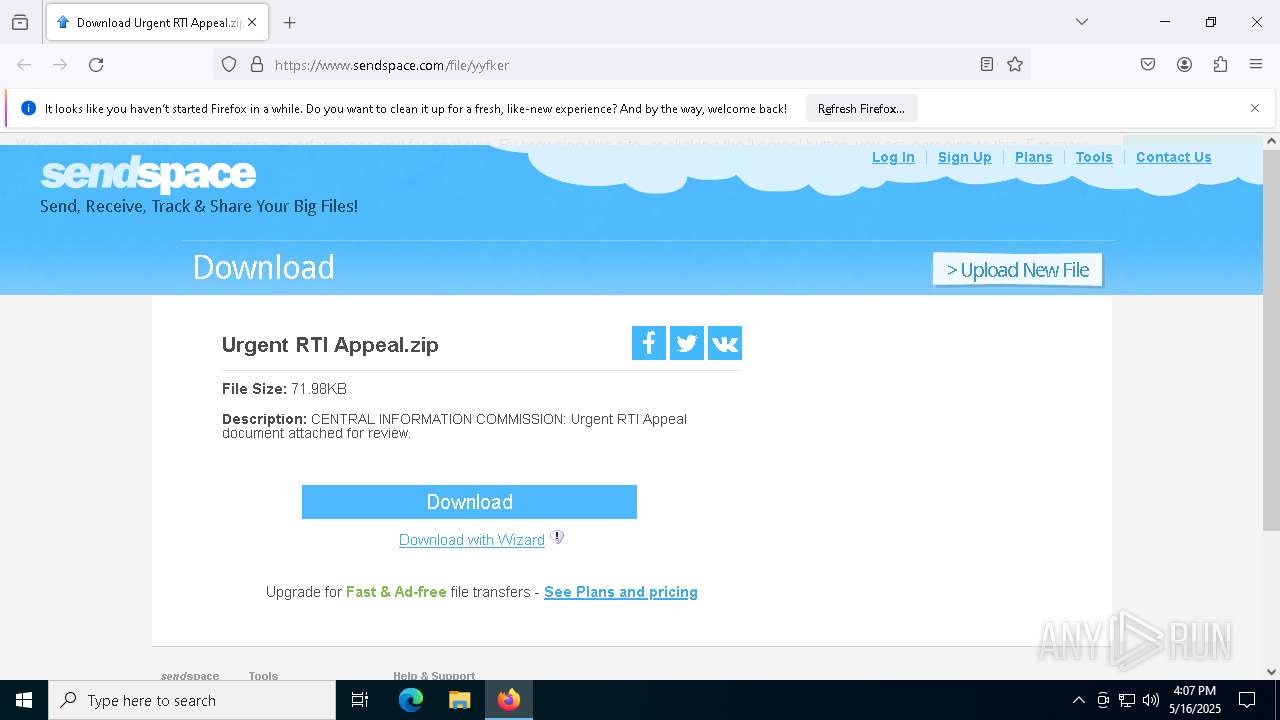Open the Plans link
The height and width of the screenshot is (720, 1280).
tap(1034, 157)
